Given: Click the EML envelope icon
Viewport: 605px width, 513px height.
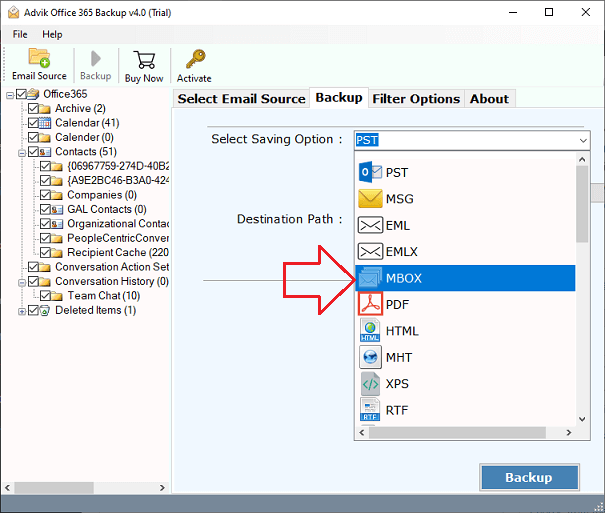Looking at the screenshot, I should [x=370, y=225].
